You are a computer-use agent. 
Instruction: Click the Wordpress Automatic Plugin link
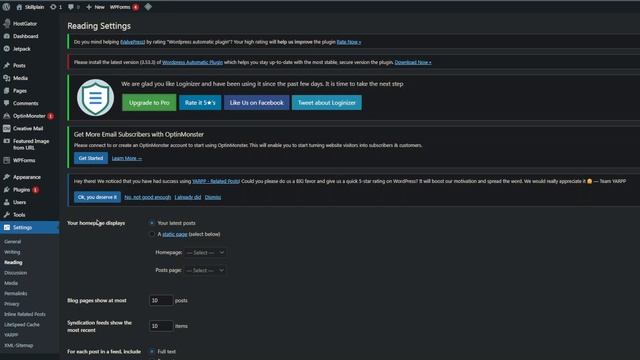click(192, 62)
